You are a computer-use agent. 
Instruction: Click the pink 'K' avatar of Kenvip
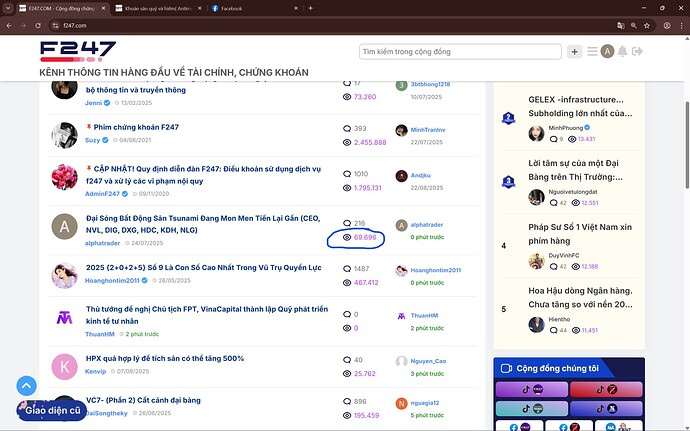65,366
